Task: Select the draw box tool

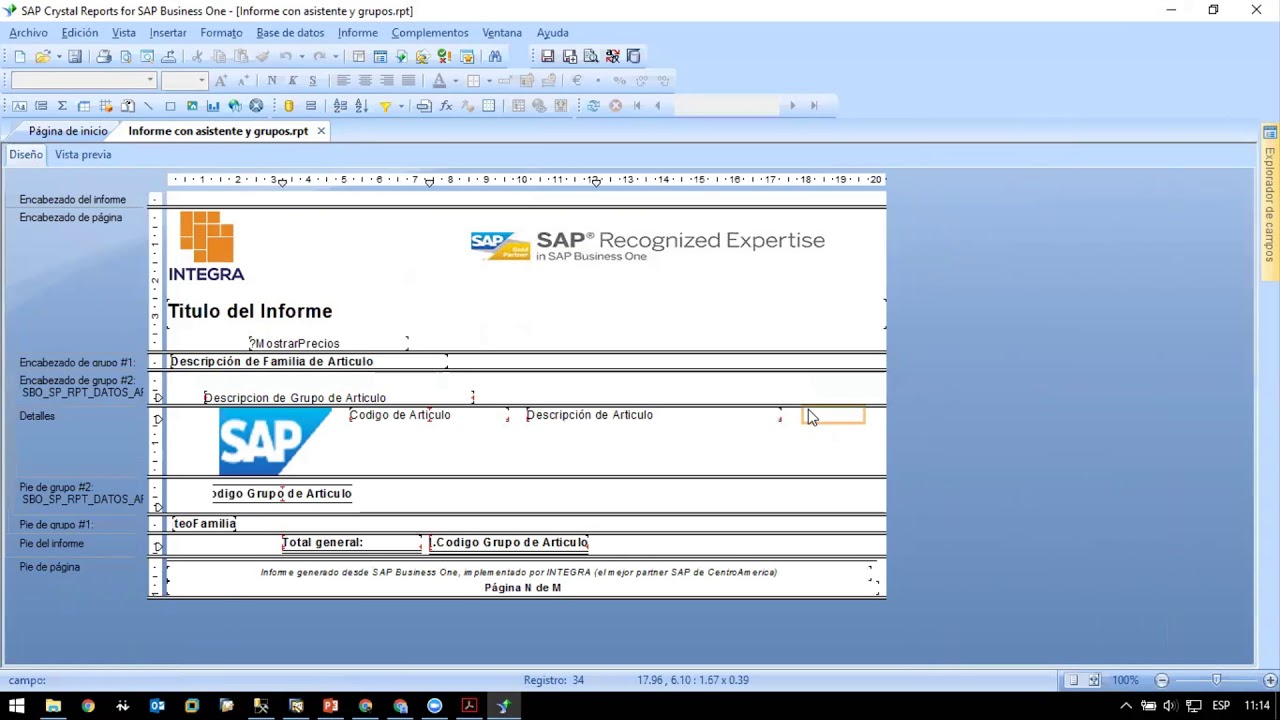Action: pos(170,106)
